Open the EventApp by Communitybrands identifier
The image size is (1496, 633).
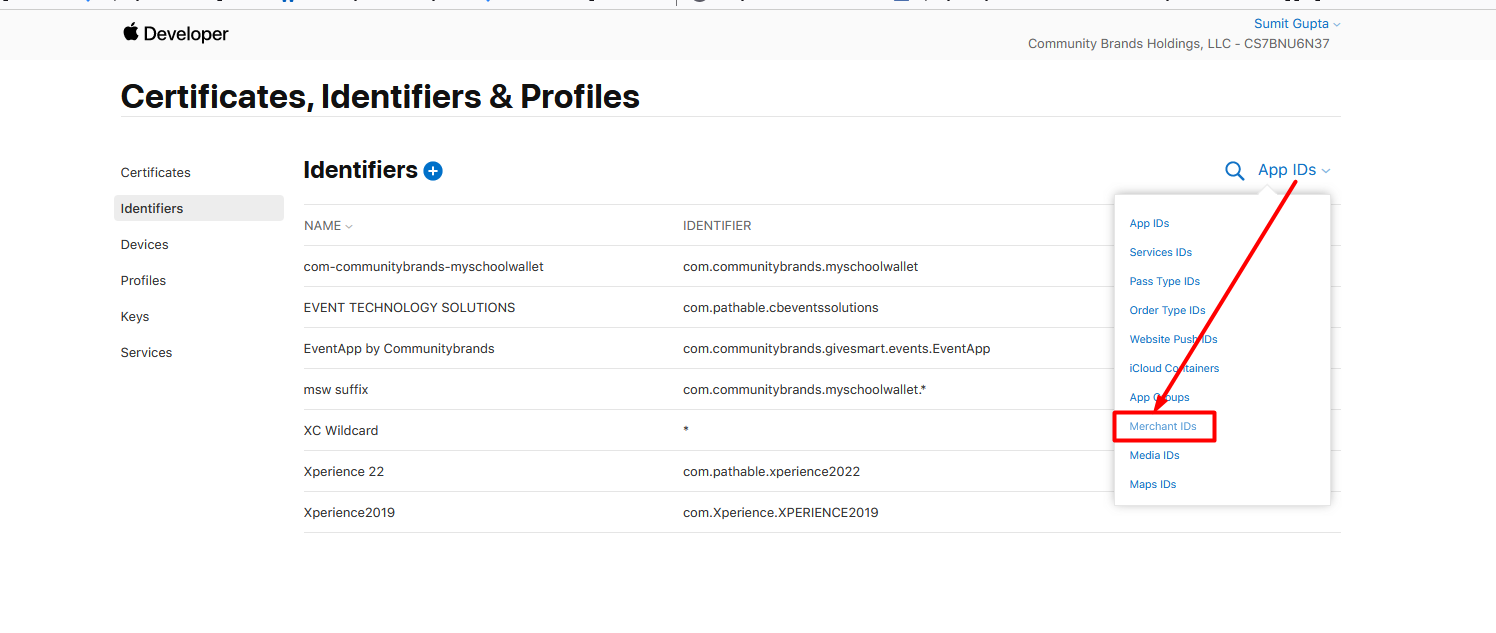pos(399,349)
